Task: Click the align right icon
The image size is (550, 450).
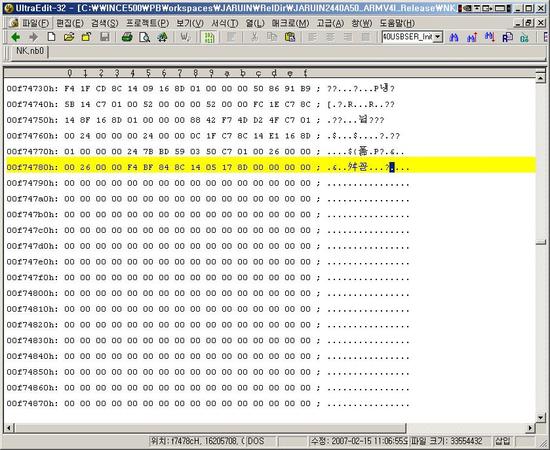Action: coord(348,37)
